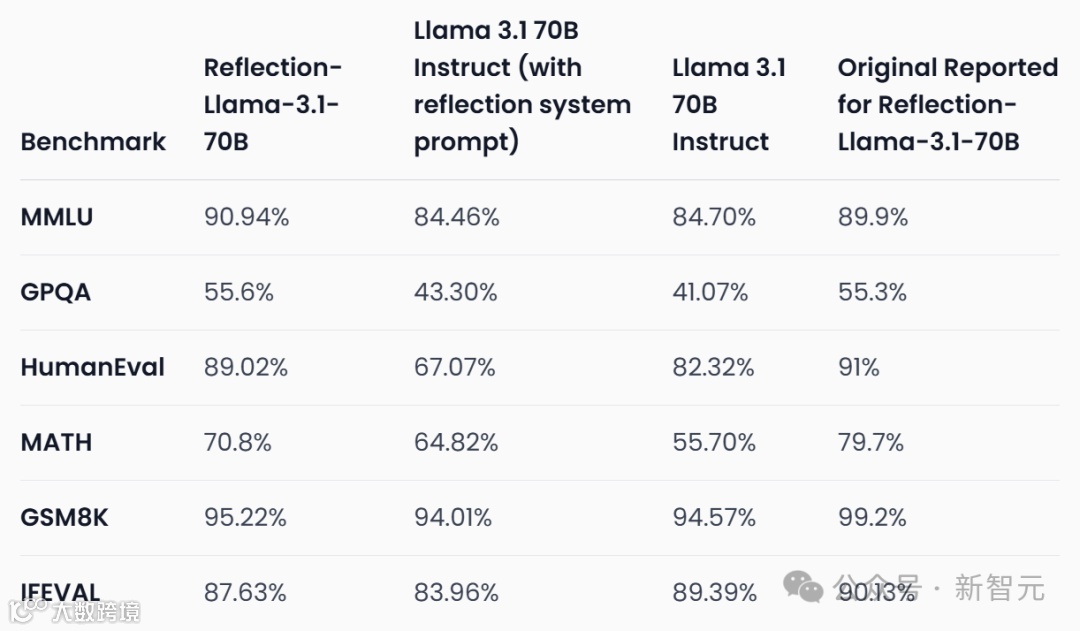The image size is (1080, 631).
Task: Click the MATH row label
Action: [x=56, y=442]
